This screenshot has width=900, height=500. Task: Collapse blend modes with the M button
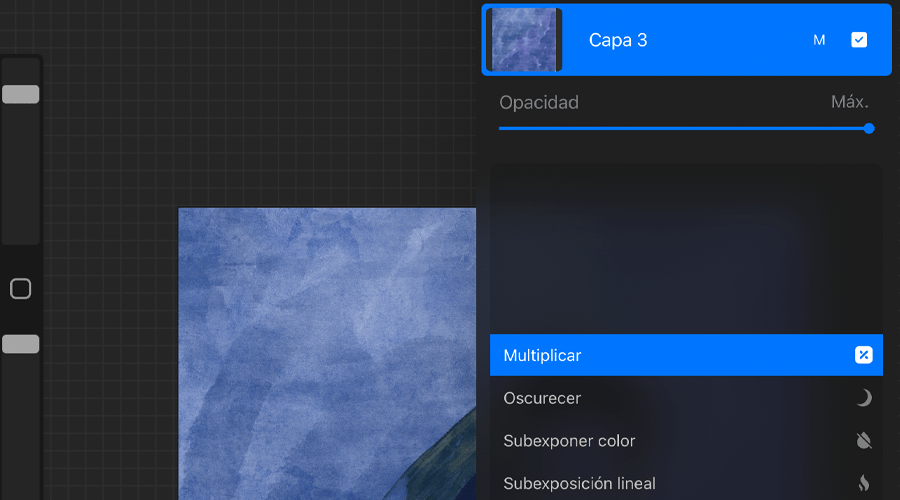[x=819, y=40]
